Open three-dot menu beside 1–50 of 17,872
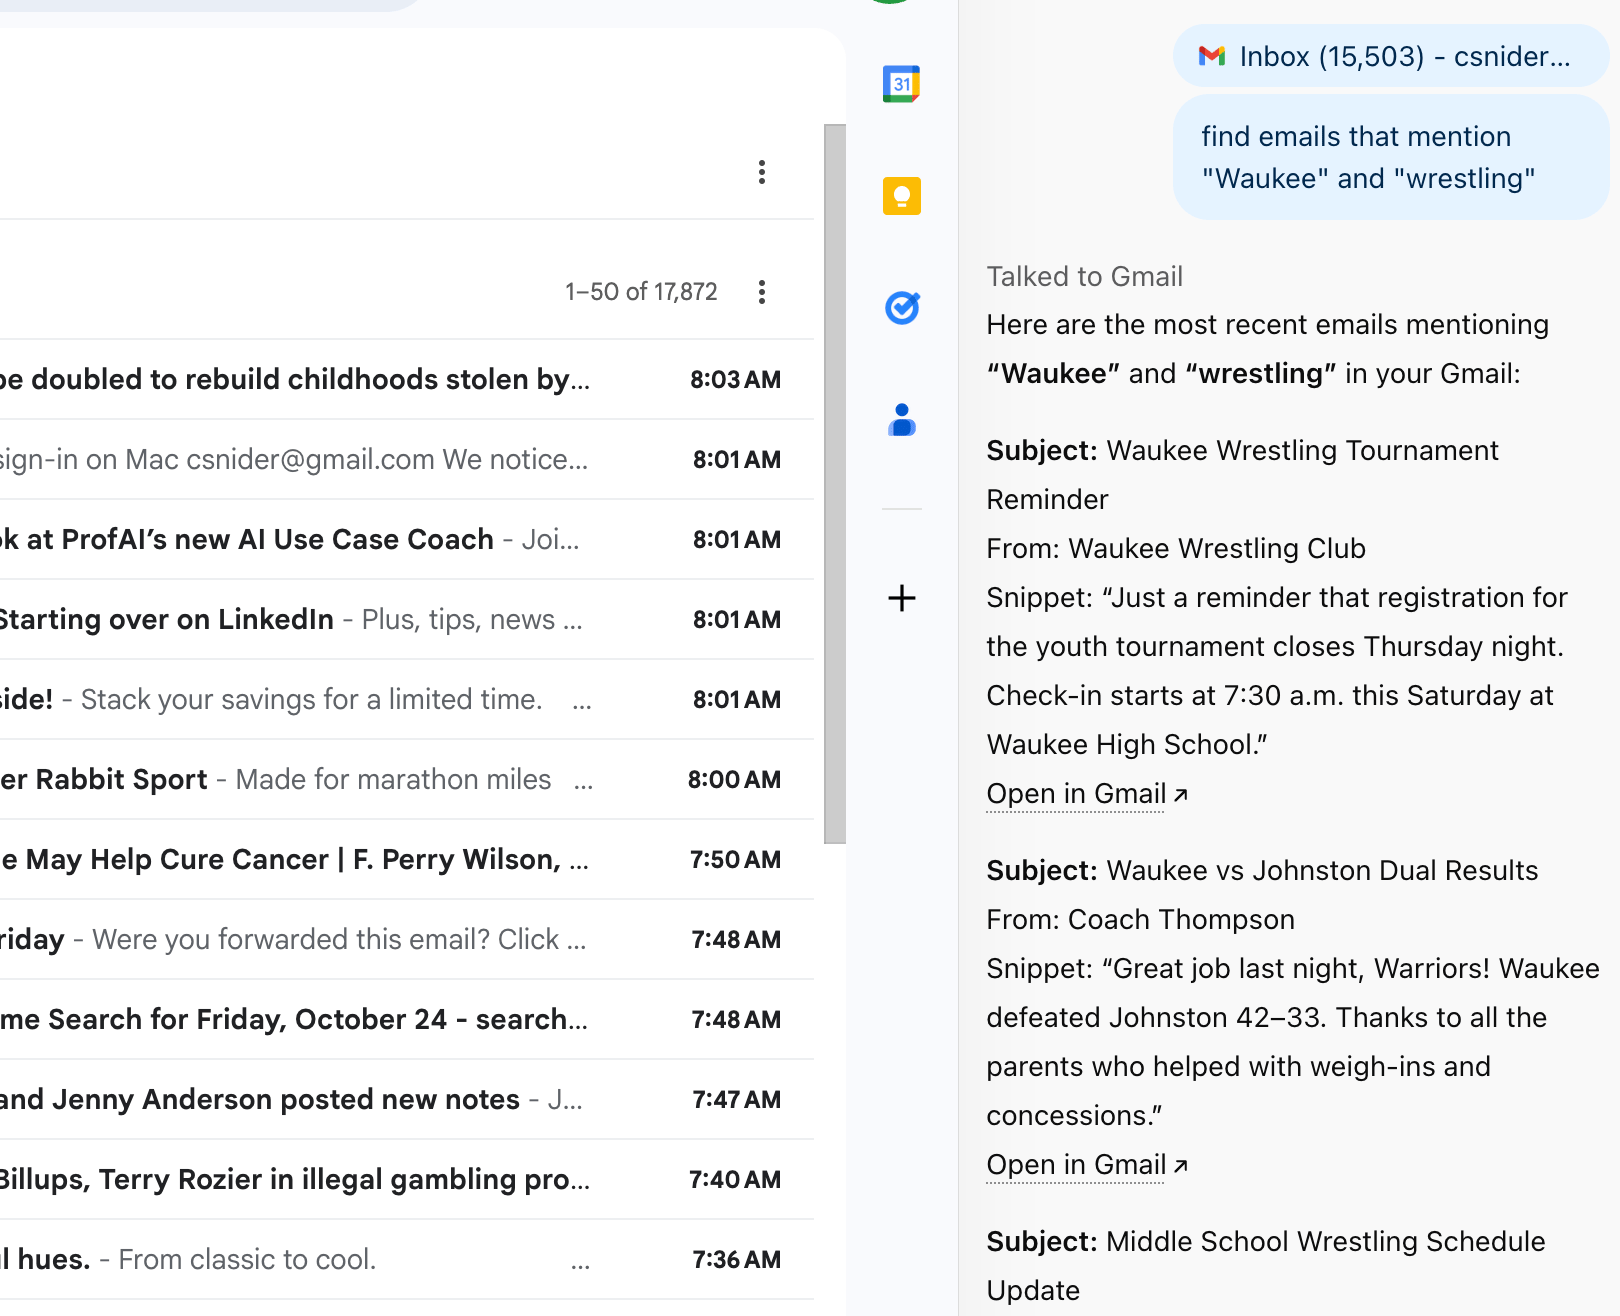This screenshot has height=1316, width=1620. [762, 292]
